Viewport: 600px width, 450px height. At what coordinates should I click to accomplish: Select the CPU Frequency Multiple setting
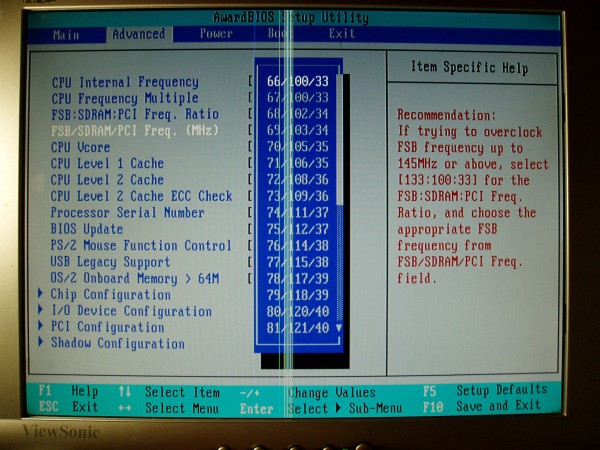point(125,98)
